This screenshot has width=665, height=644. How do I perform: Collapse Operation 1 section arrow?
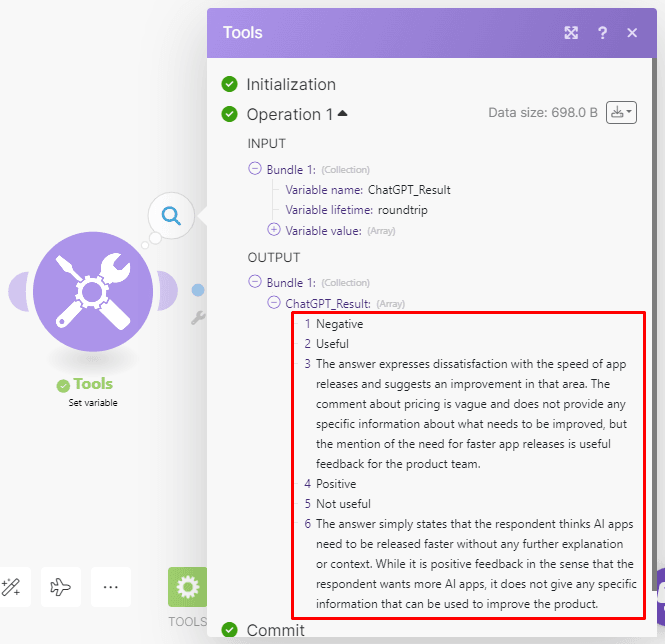[x=343, y=114]
